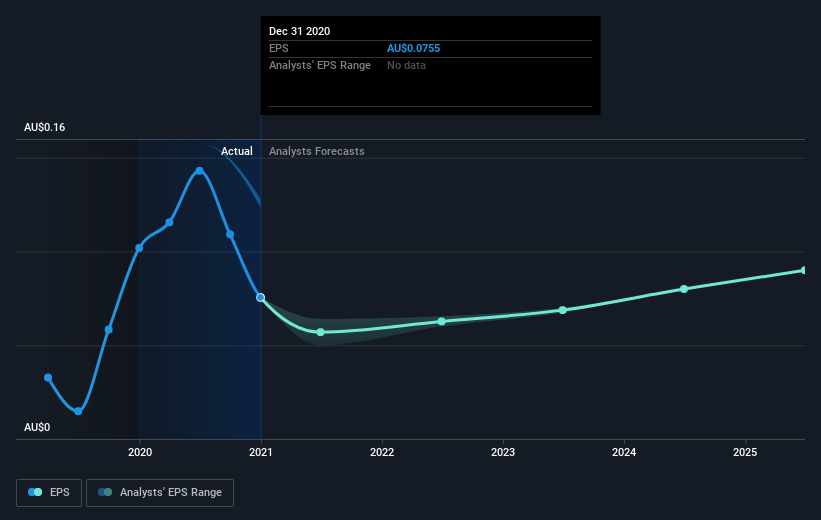Select the forecast data point for mid-2022
Viewport: 821px width, 520px height.
(x=441, y=321)
